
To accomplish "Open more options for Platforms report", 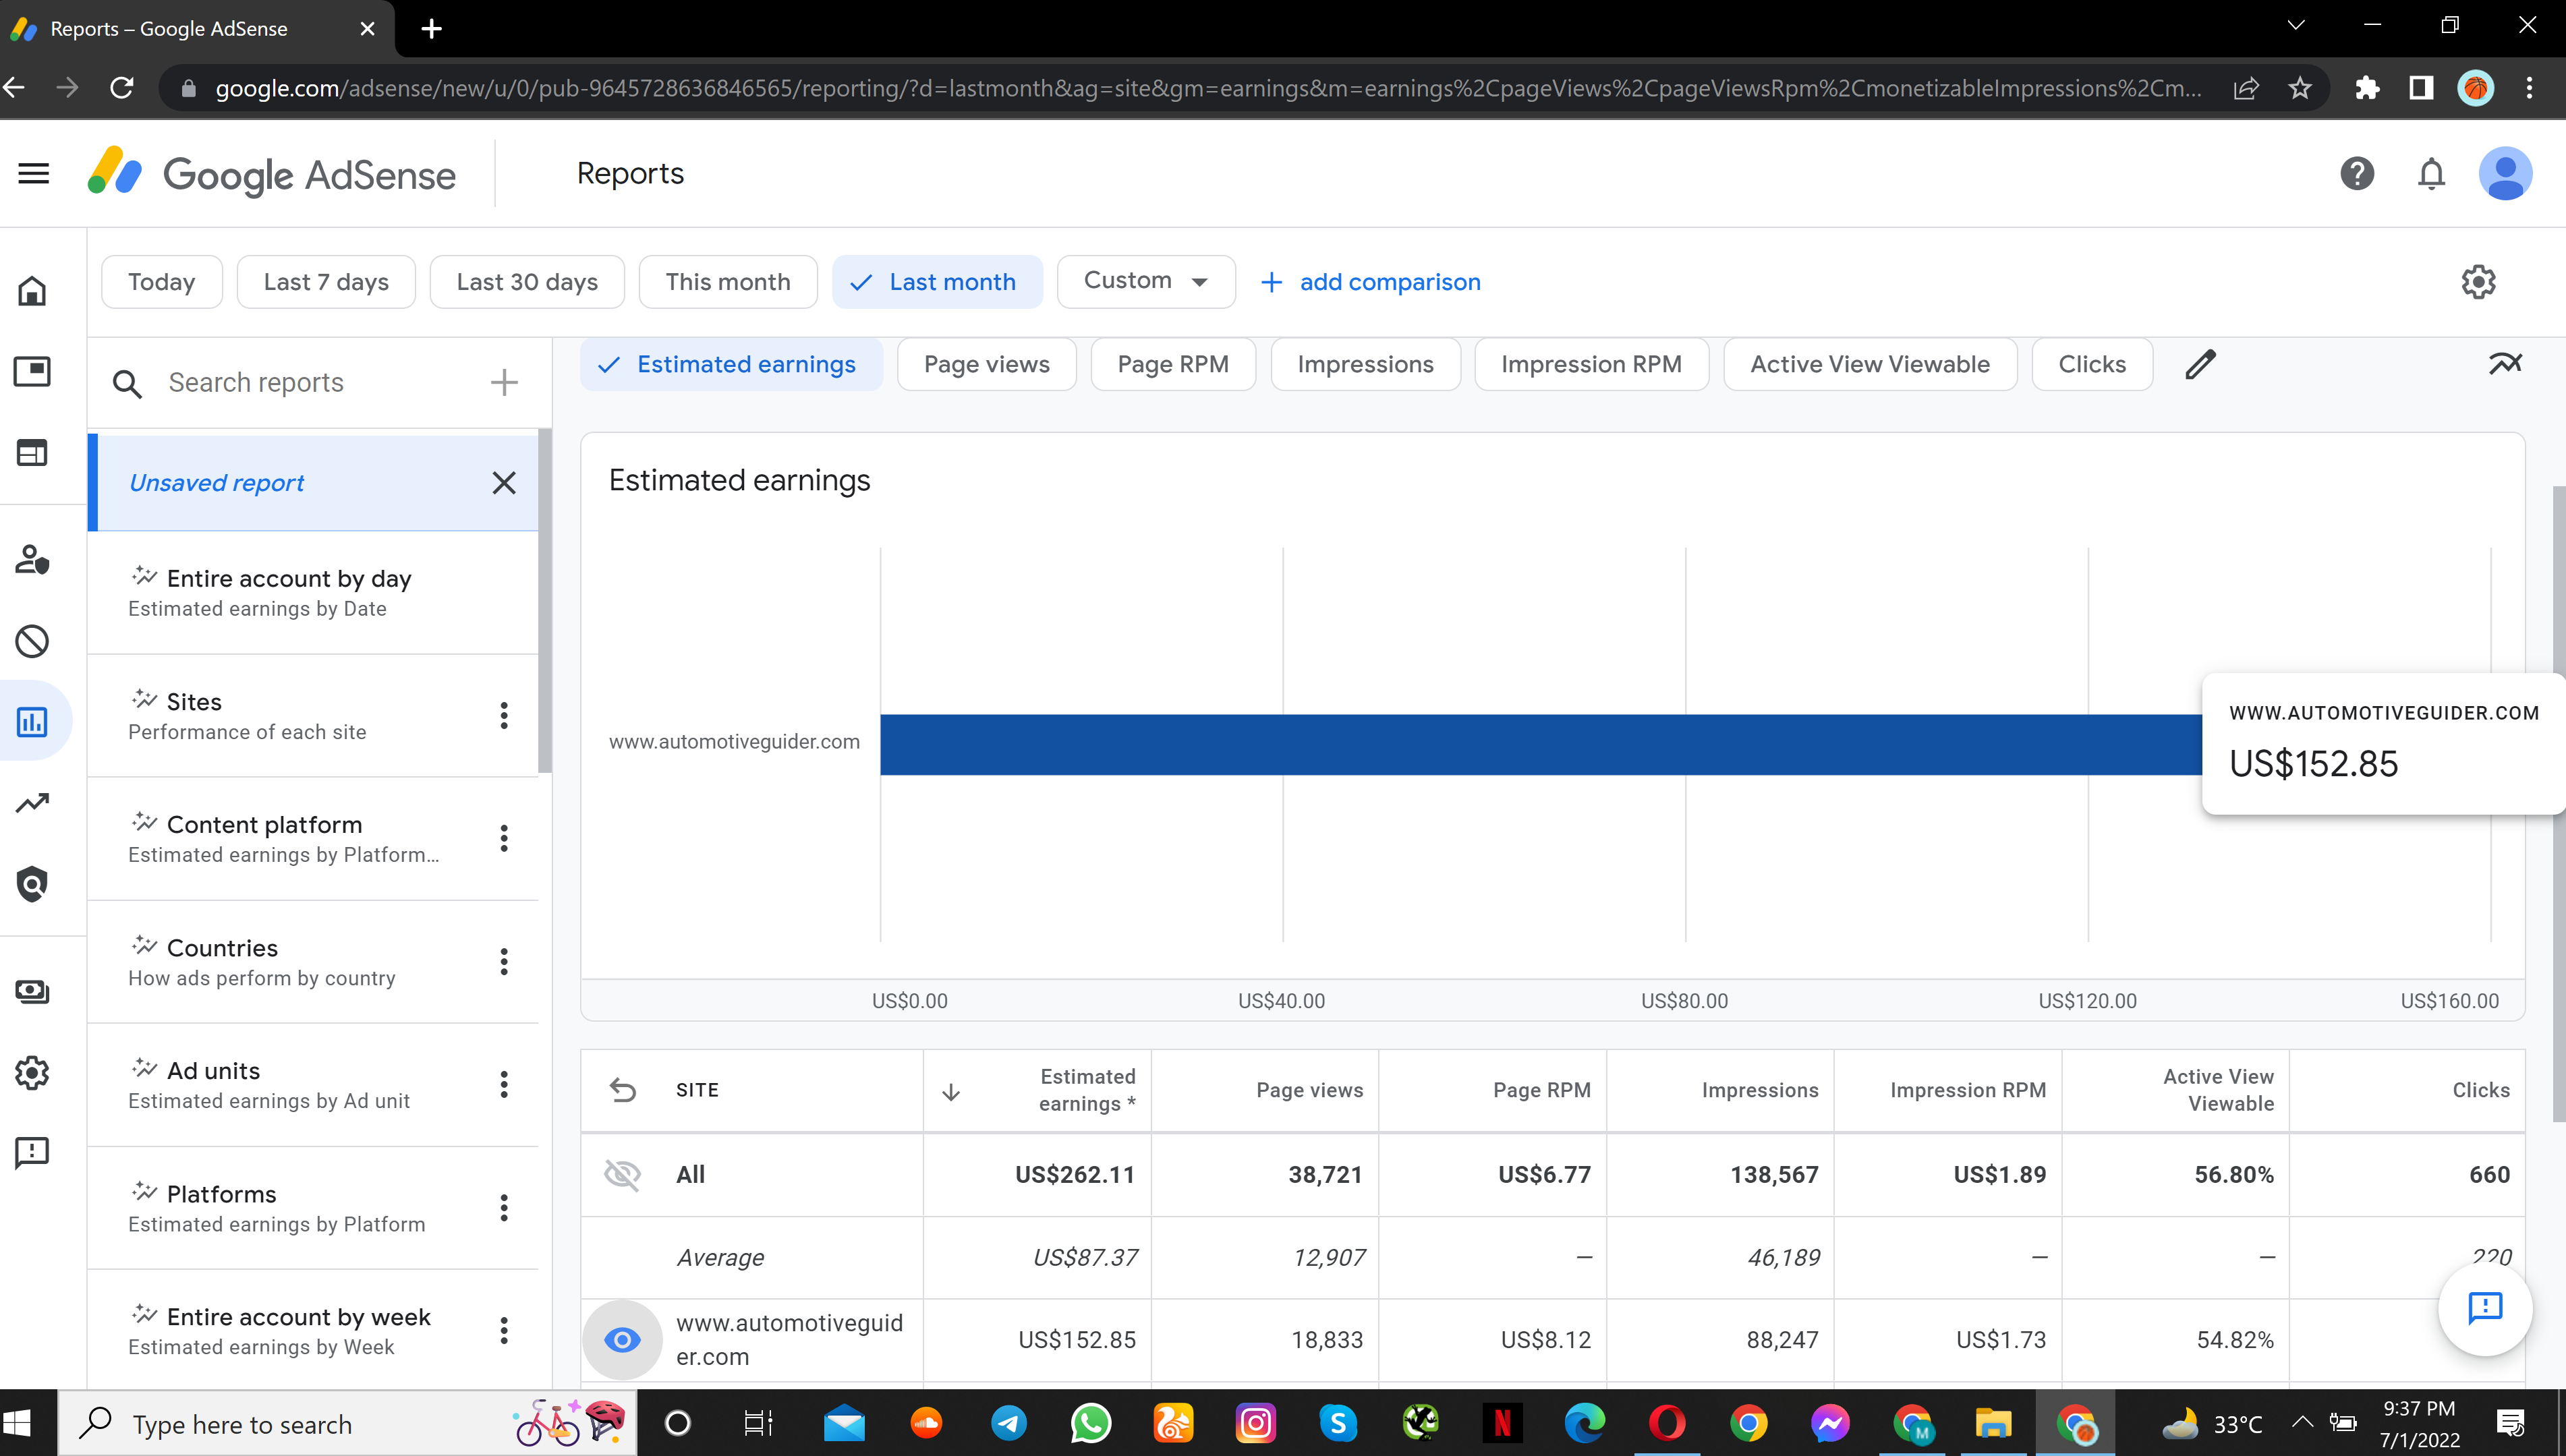I will click(504, 1207).
